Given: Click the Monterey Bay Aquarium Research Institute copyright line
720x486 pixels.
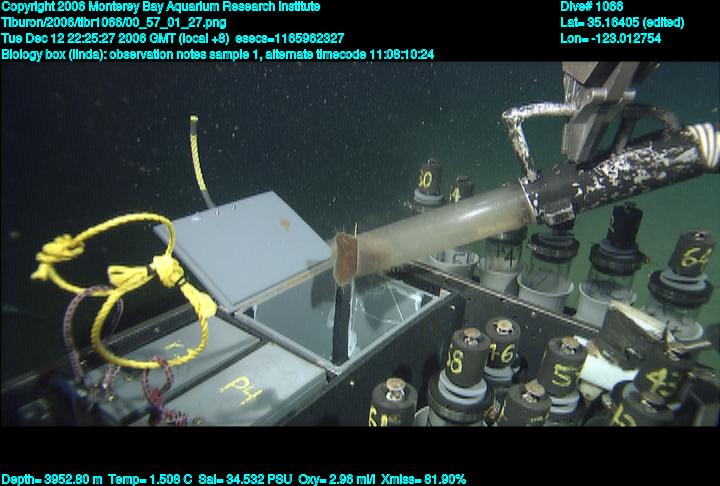Looking at the screenshot, I should point(161,7).
